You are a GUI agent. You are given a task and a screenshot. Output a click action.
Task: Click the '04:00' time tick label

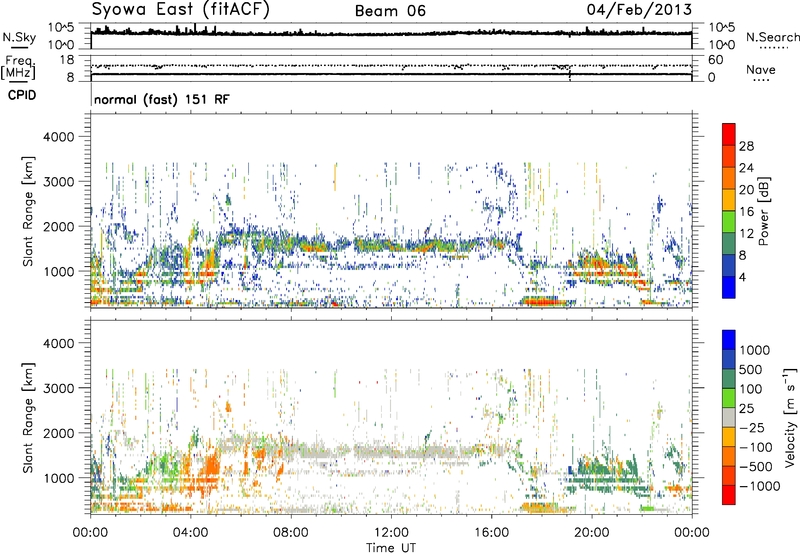[x=190, y=533]
